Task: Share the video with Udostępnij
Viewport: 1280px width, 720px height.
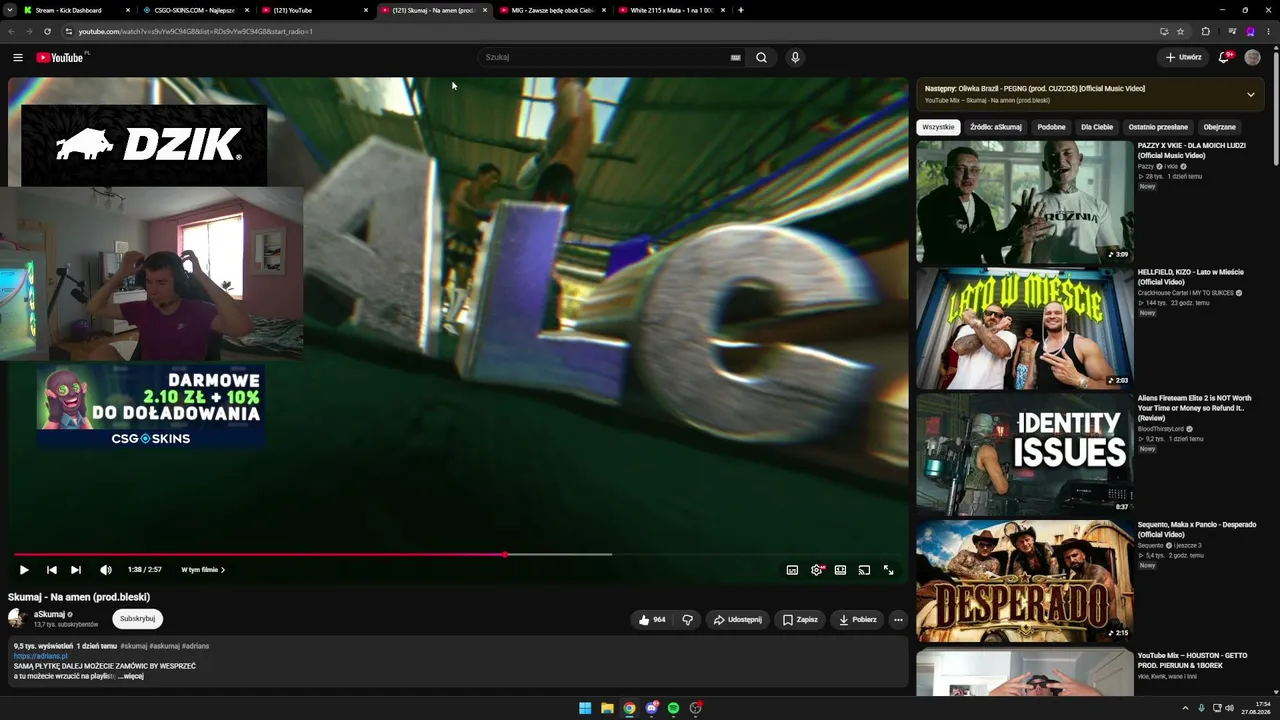Action: point(737,620)
